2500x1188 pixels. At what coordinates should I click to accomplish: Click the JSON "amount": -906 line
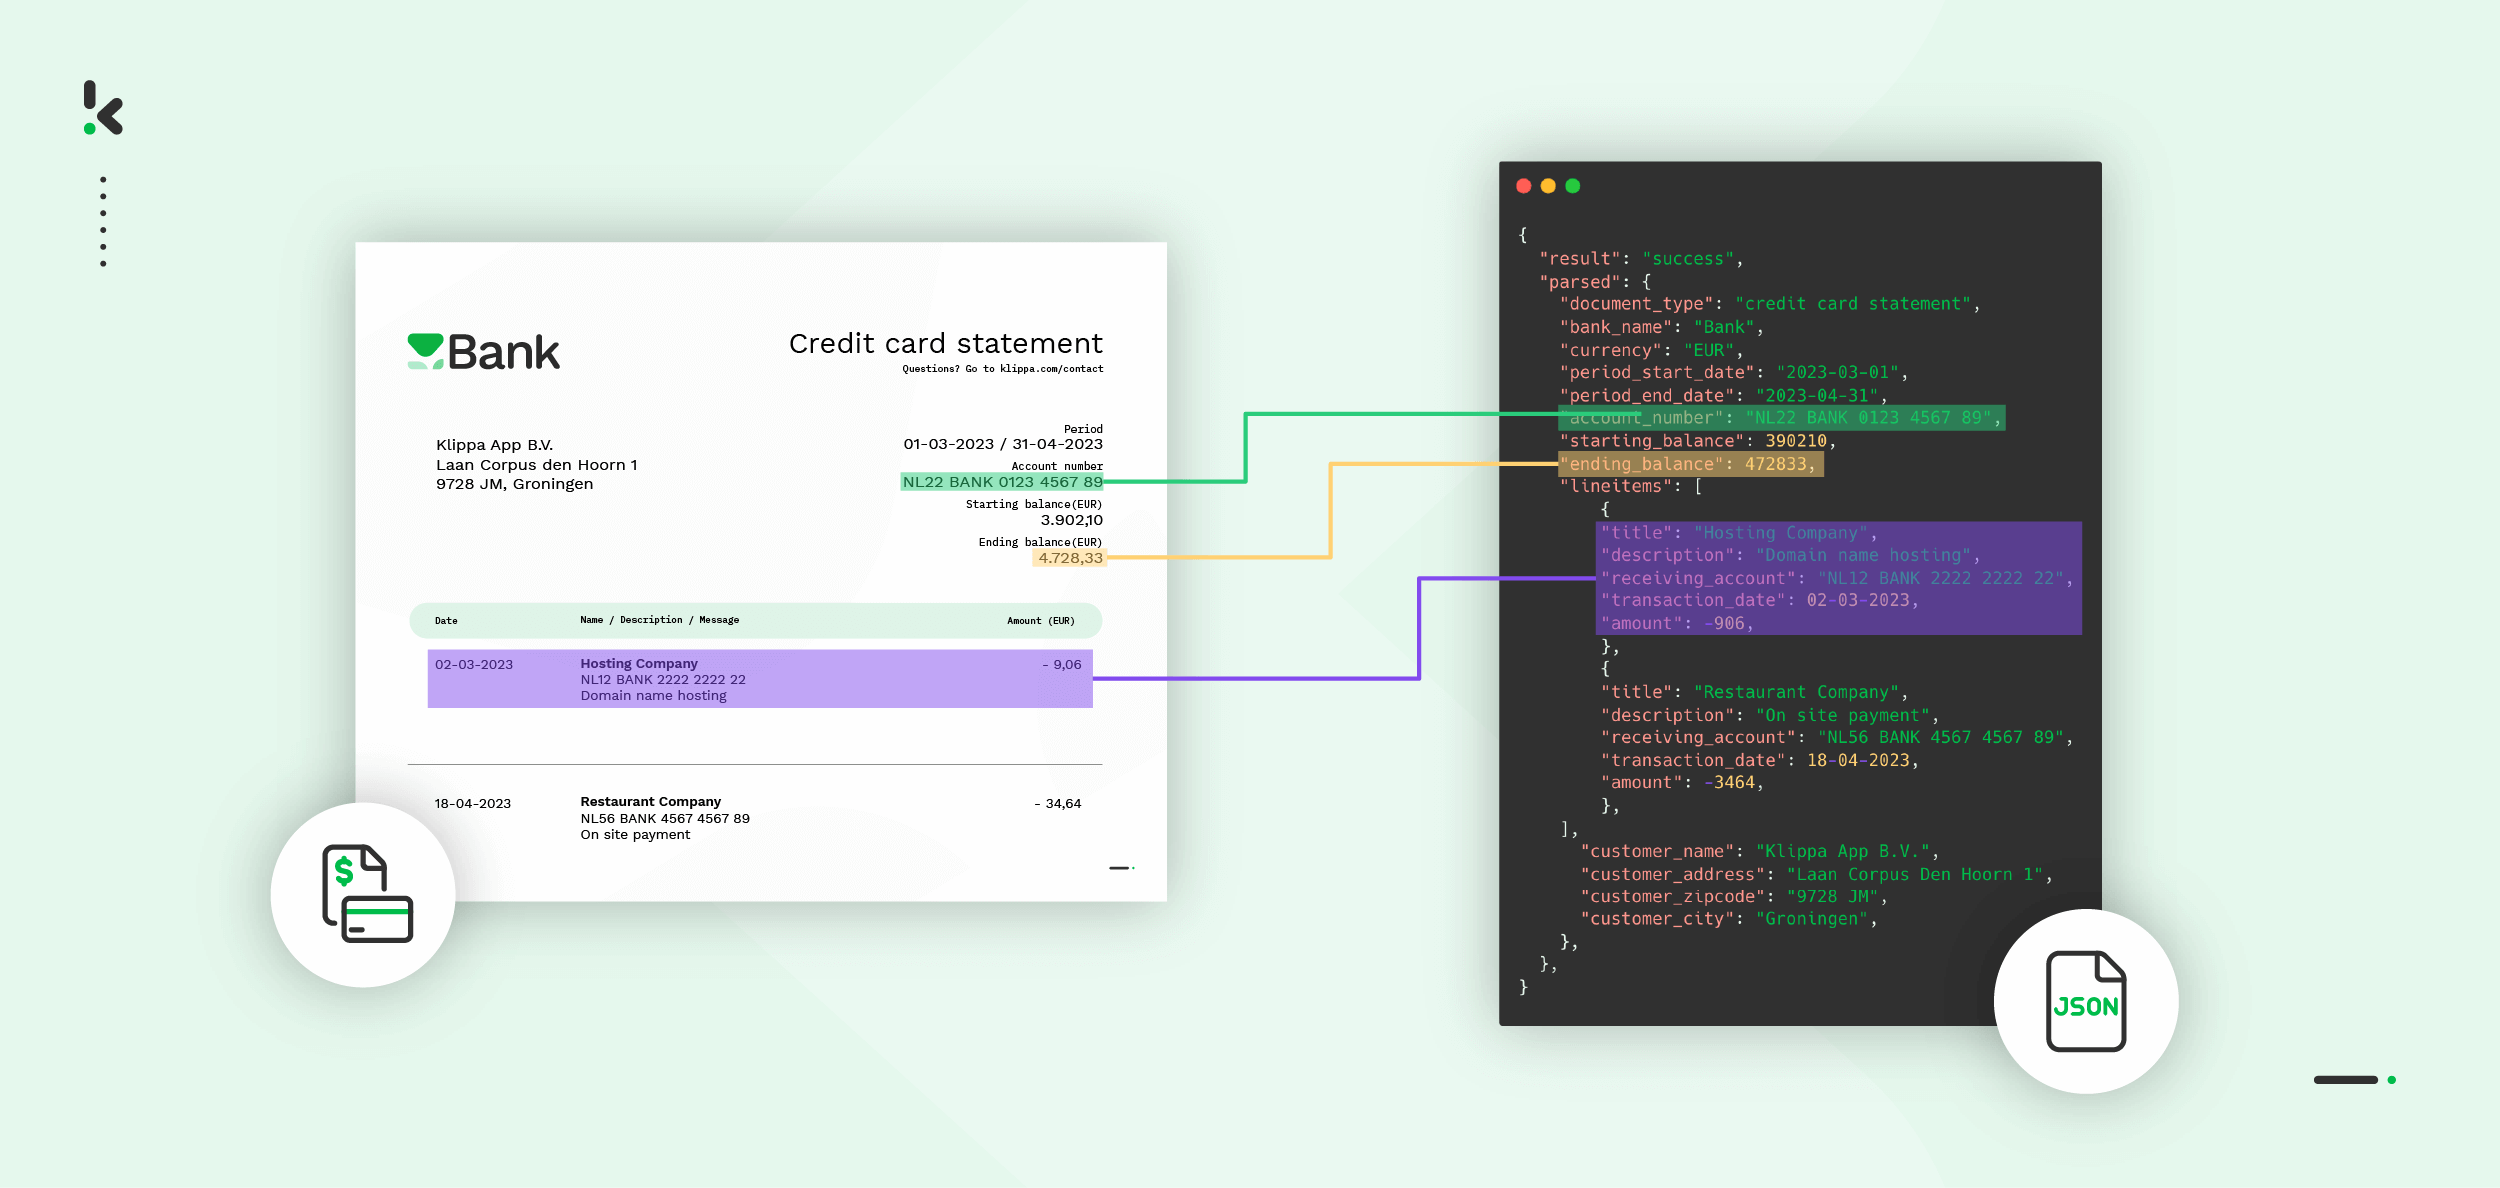(1677, 623)
